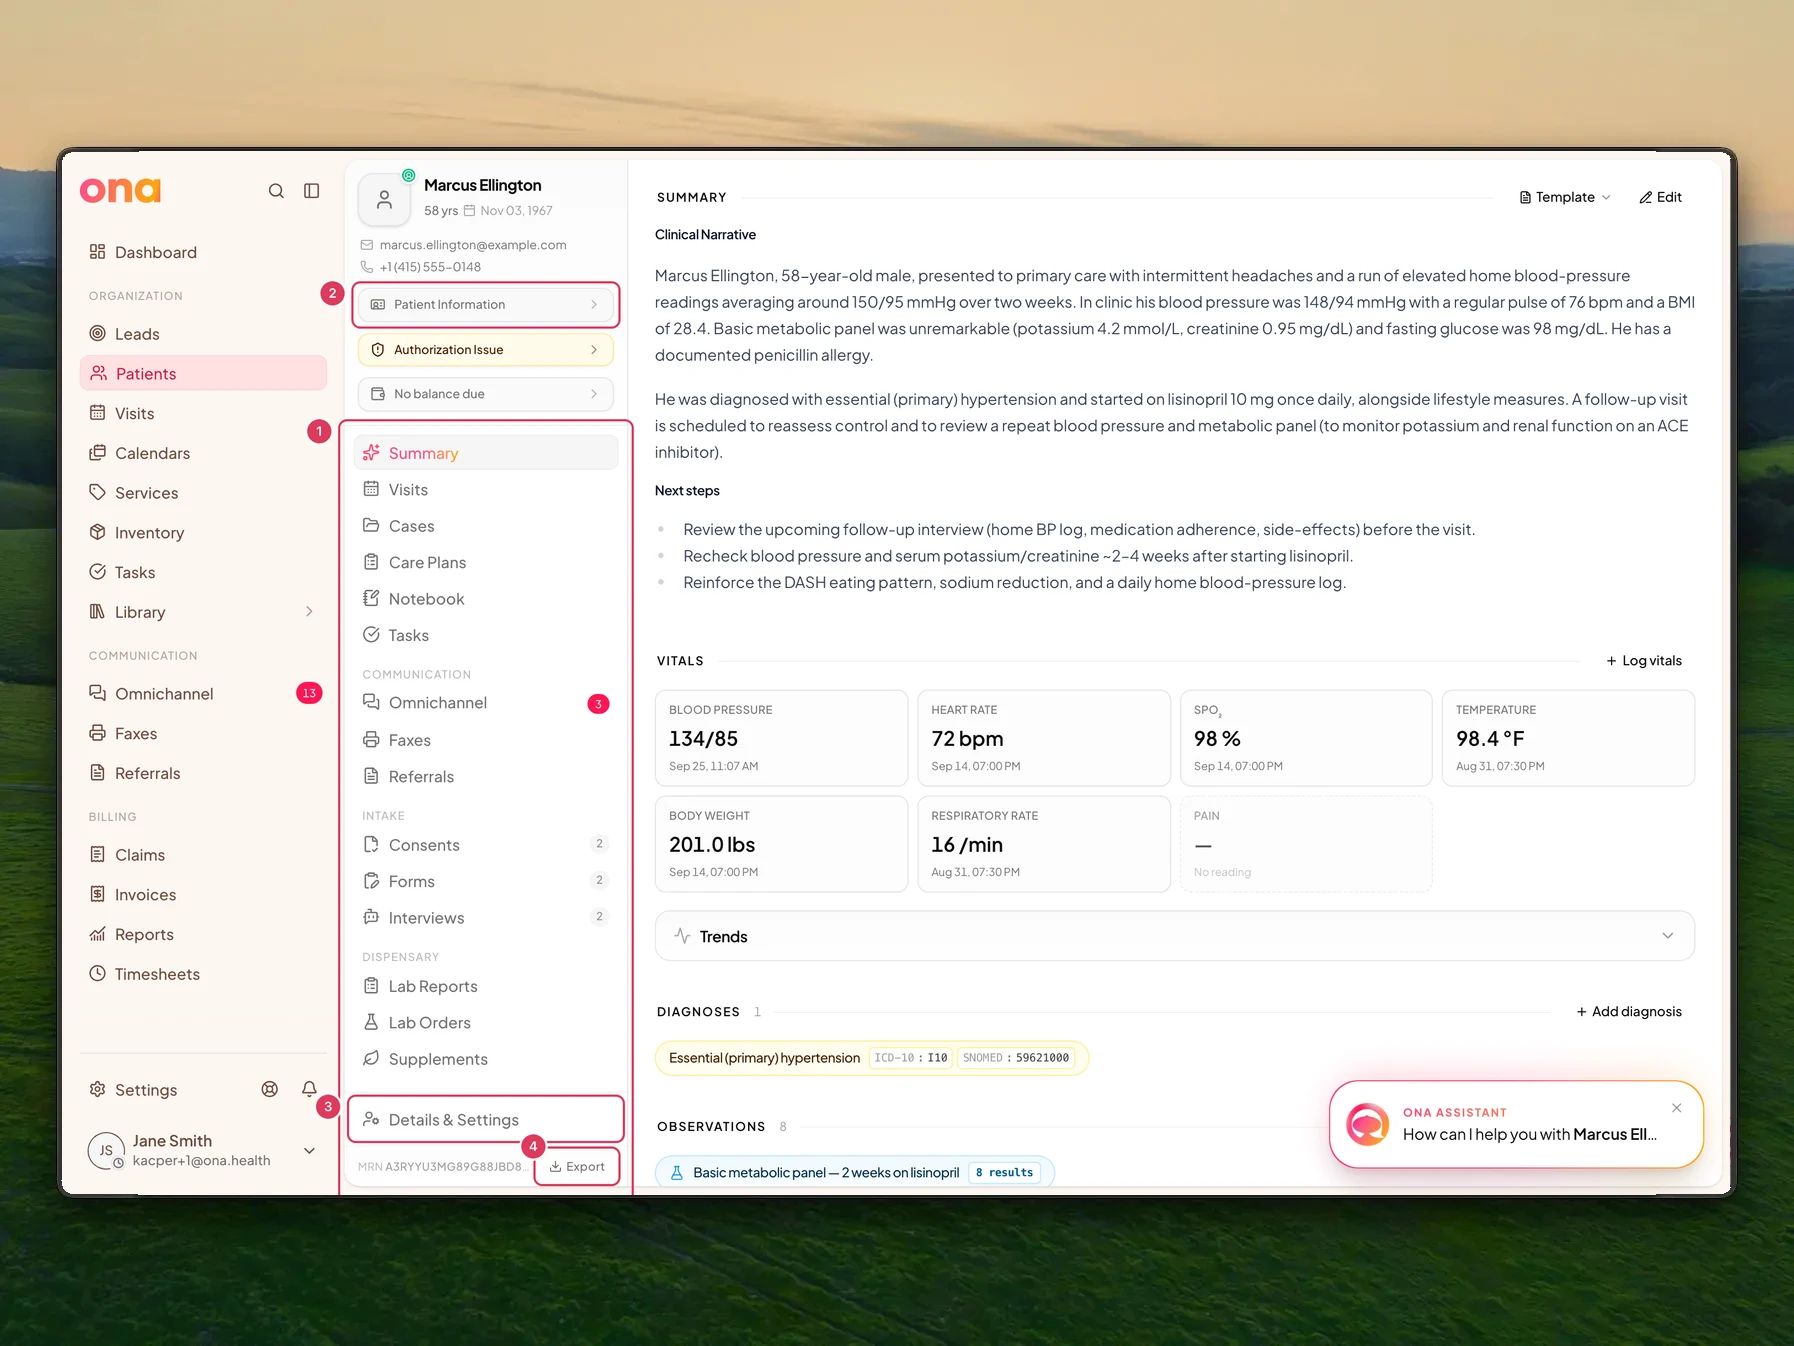Go to Patients in sidebar
Image resolution: width=1794 pixels, height=1346 pixels.
(203, 373)
